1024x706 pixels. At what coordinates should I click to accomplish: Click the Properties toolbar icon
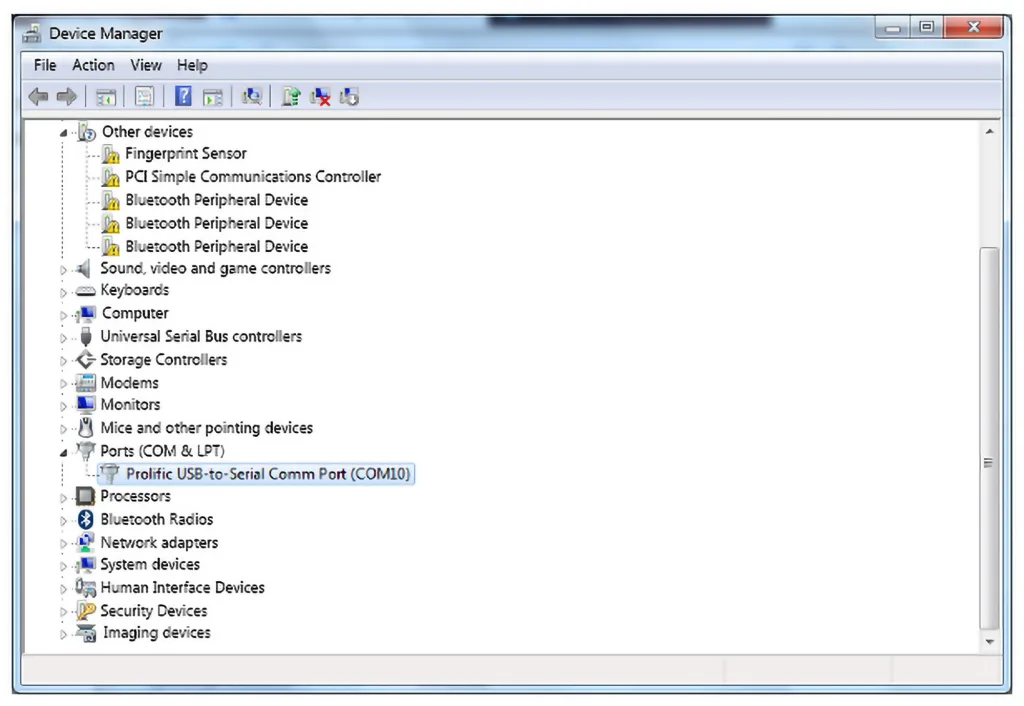pyautogui.click(x=145, y=97)
